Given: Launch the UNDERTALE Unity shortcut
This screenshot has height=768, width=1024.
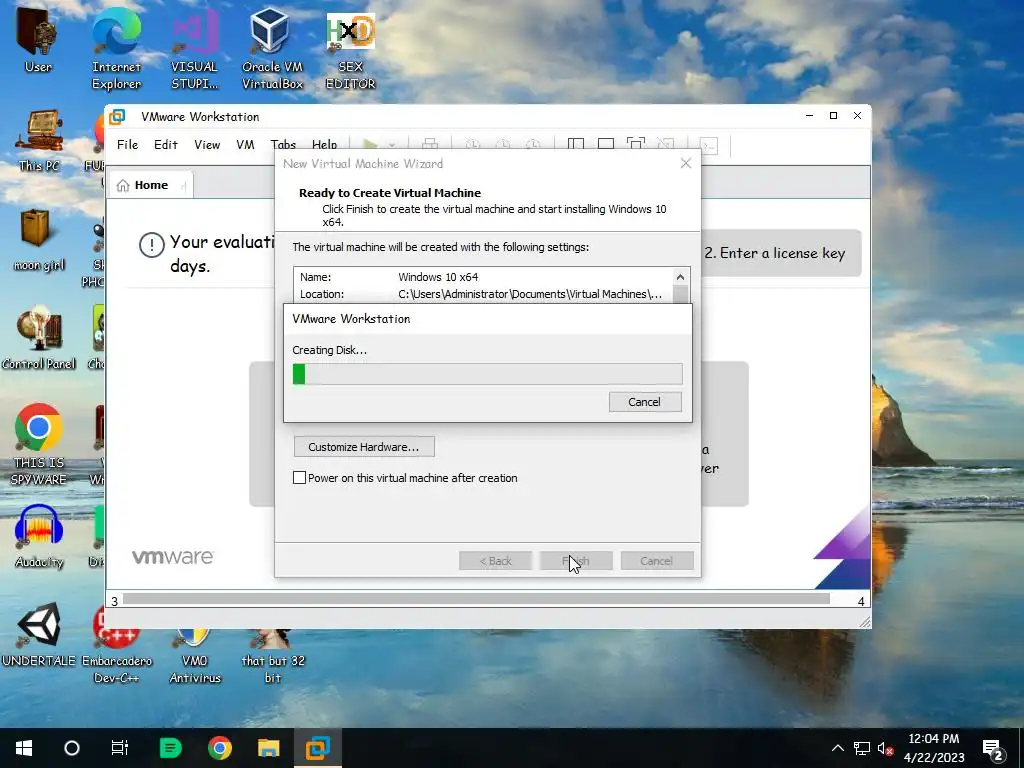Looking at the screenshot, I should tap(39, 635).
